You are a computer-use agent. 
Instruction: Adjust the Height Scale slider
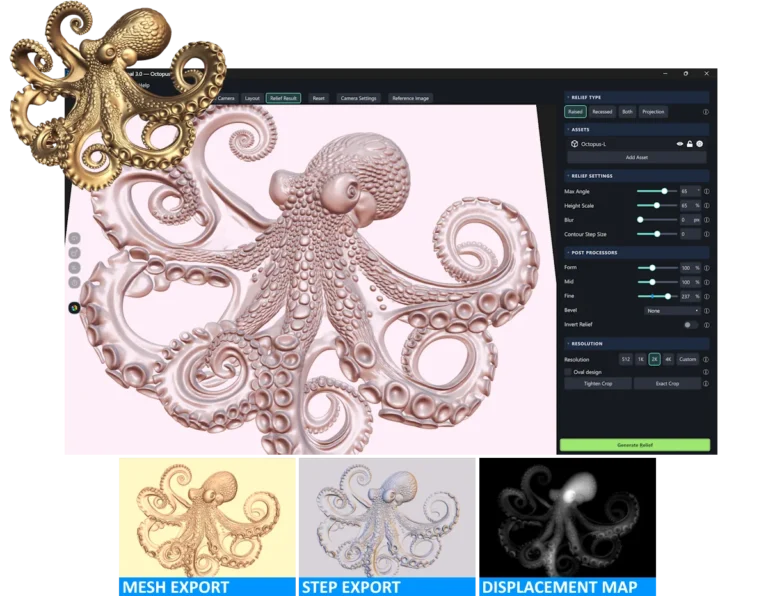[x=656, y=206]
